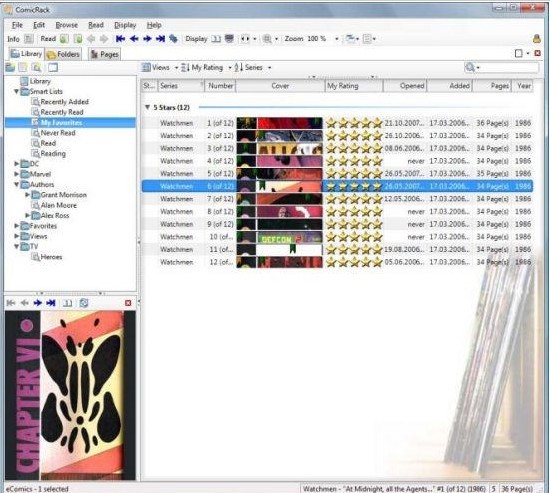
Task: Click the blue icon after the last-page arrow
Action: click(173, 39)
